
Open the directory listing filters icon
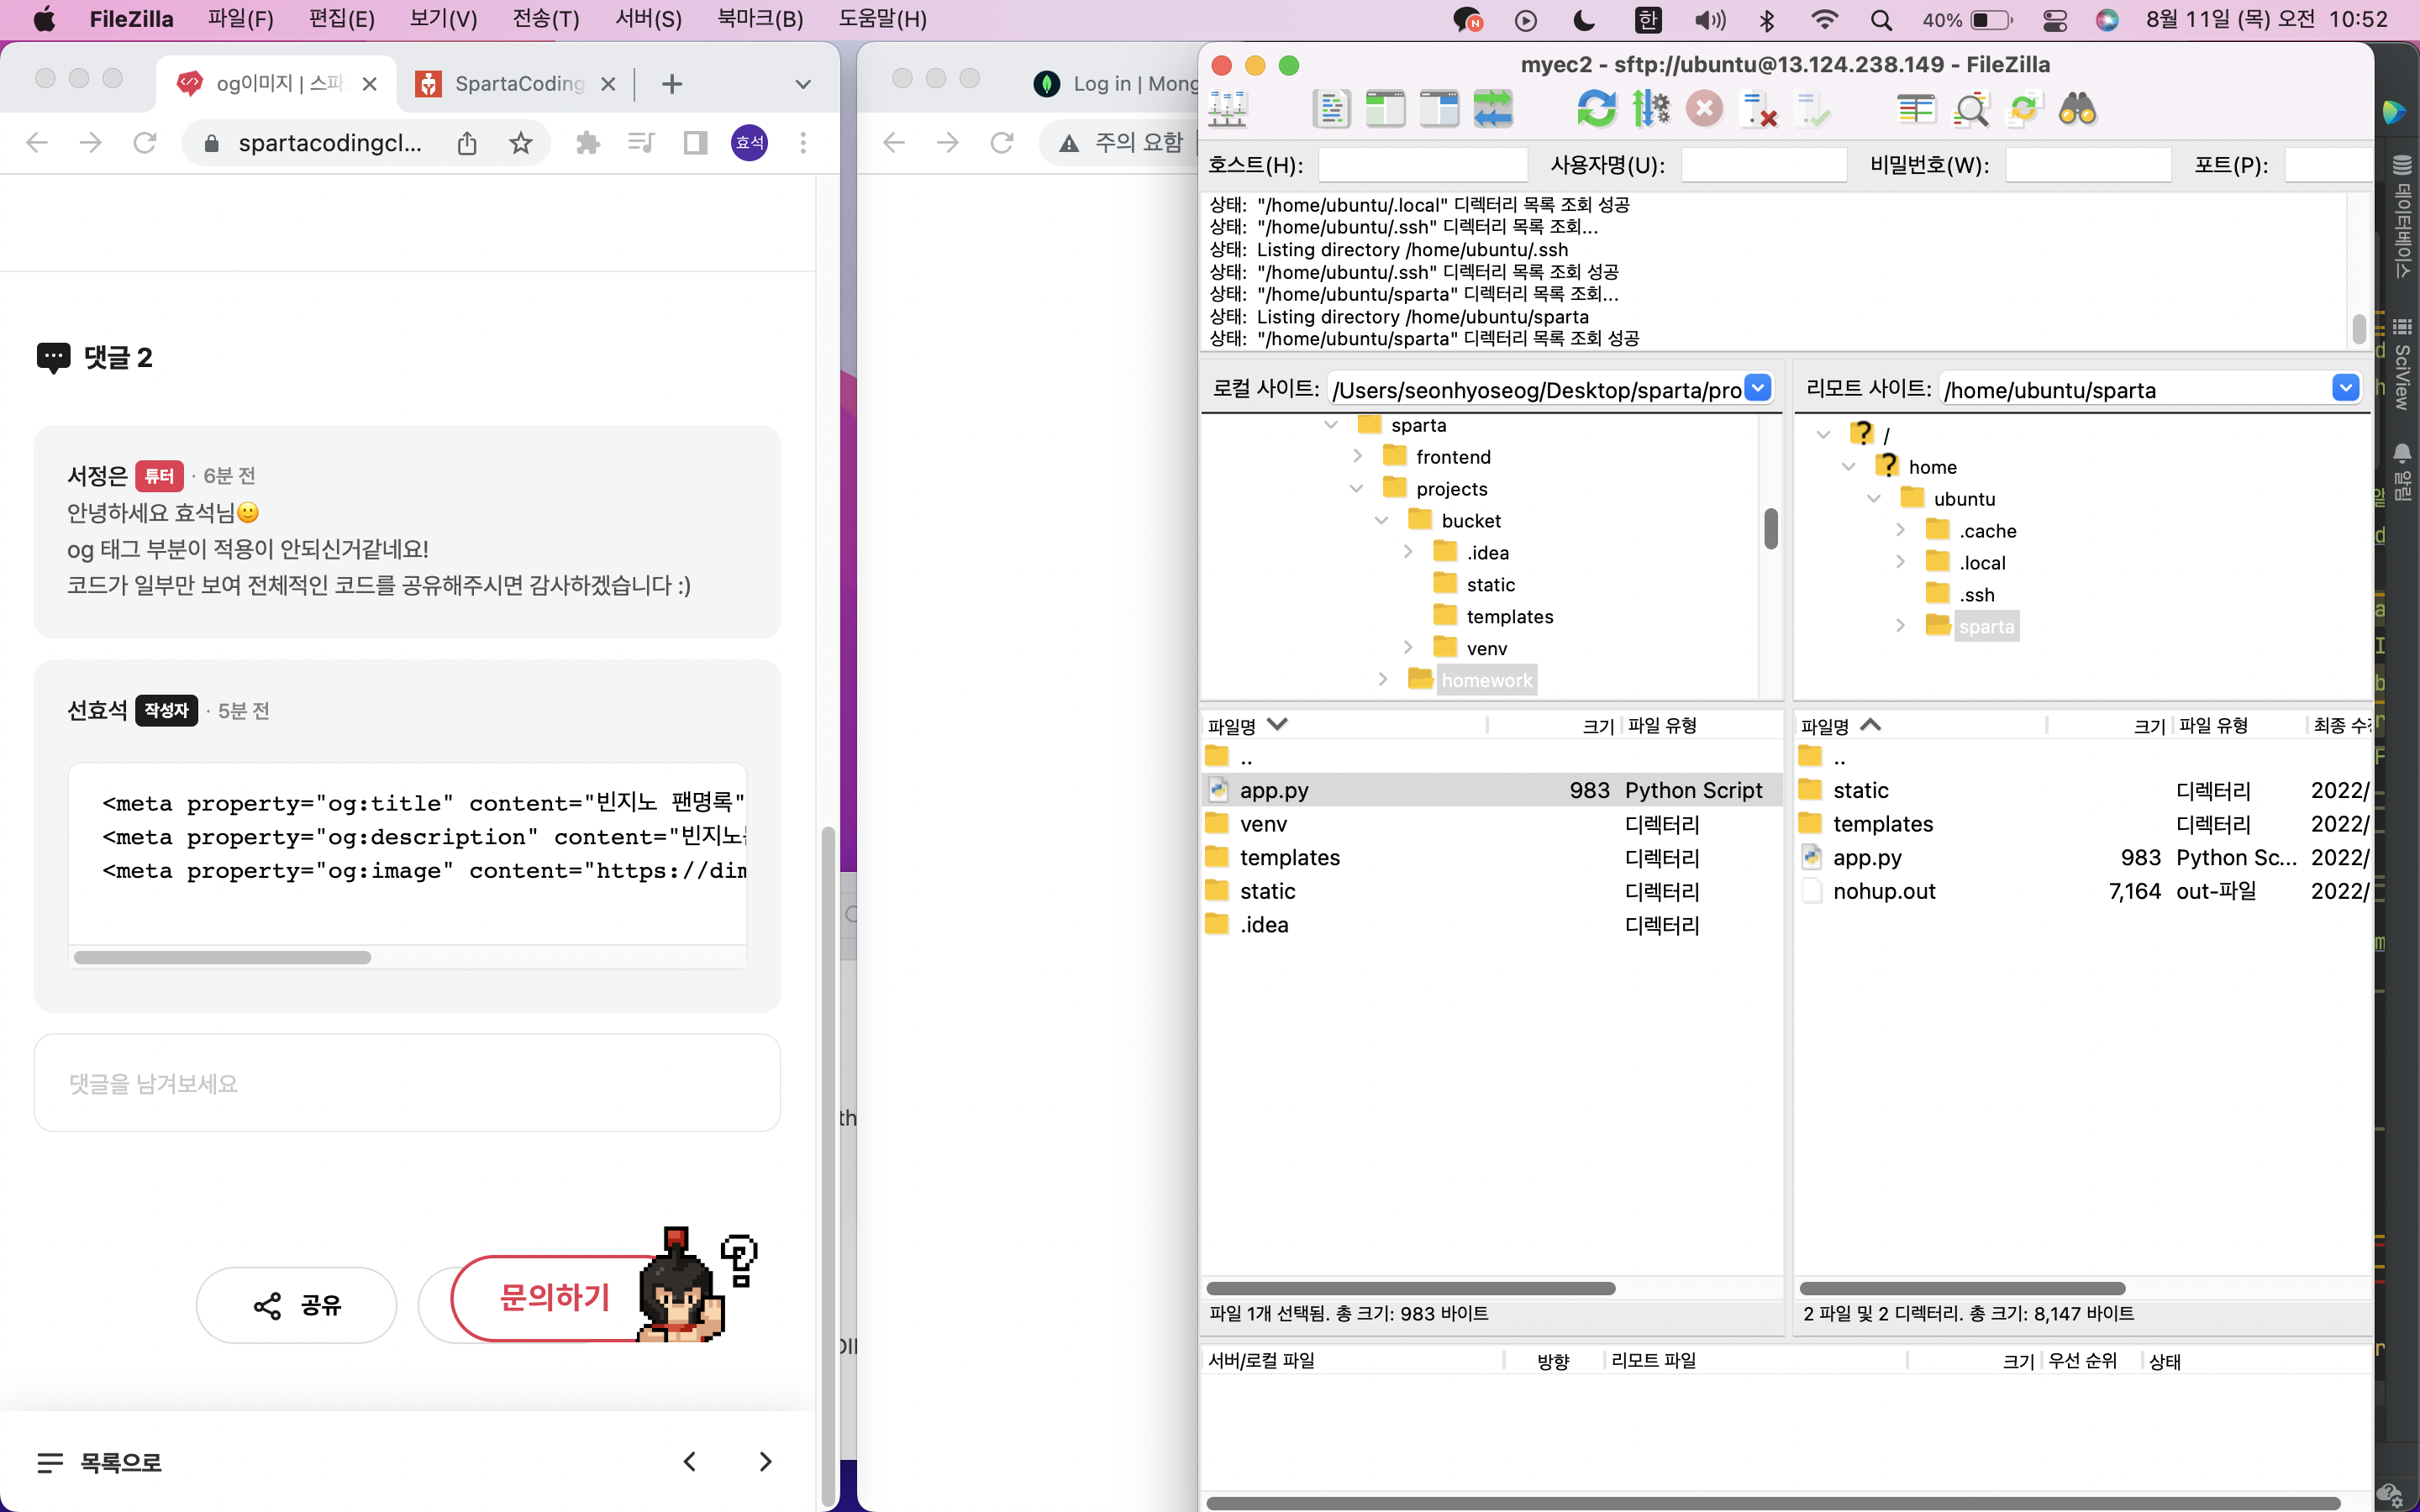(x=1916, y=109)
